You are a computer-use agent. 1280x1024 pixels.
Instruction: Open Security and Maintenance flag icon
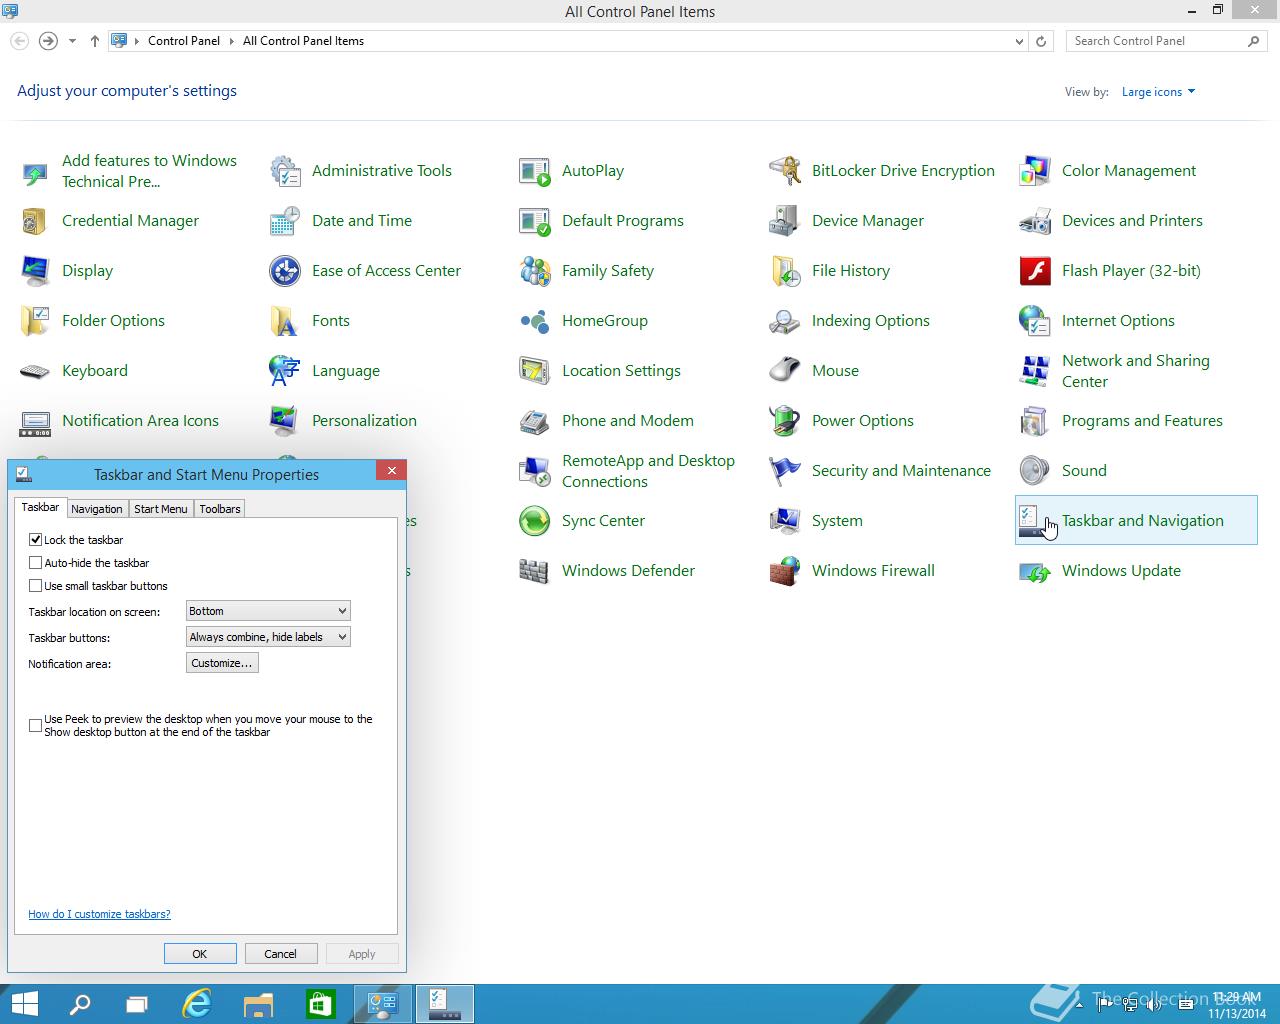(785, 471)
